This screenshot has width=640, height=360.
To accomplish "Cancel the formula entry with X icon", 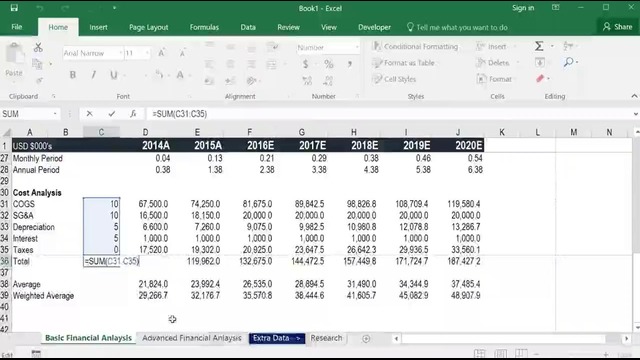I will (x=89, y=114).
